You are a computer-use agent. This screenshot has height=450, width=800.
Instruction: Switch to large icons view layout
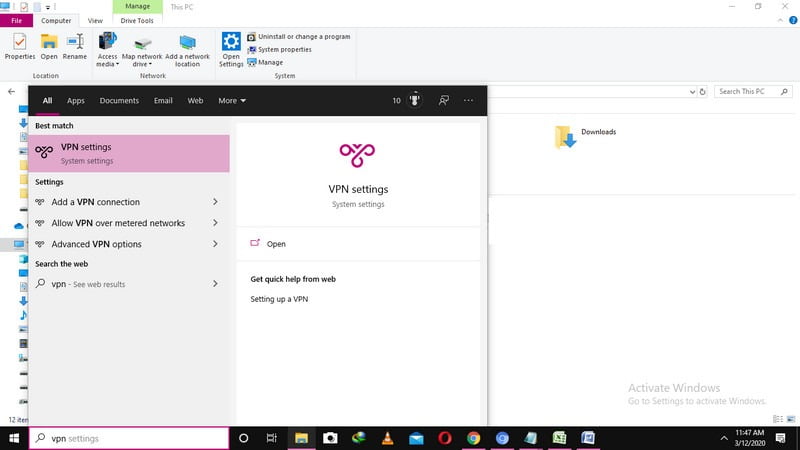pyautogui.click(x=791, y=419)
